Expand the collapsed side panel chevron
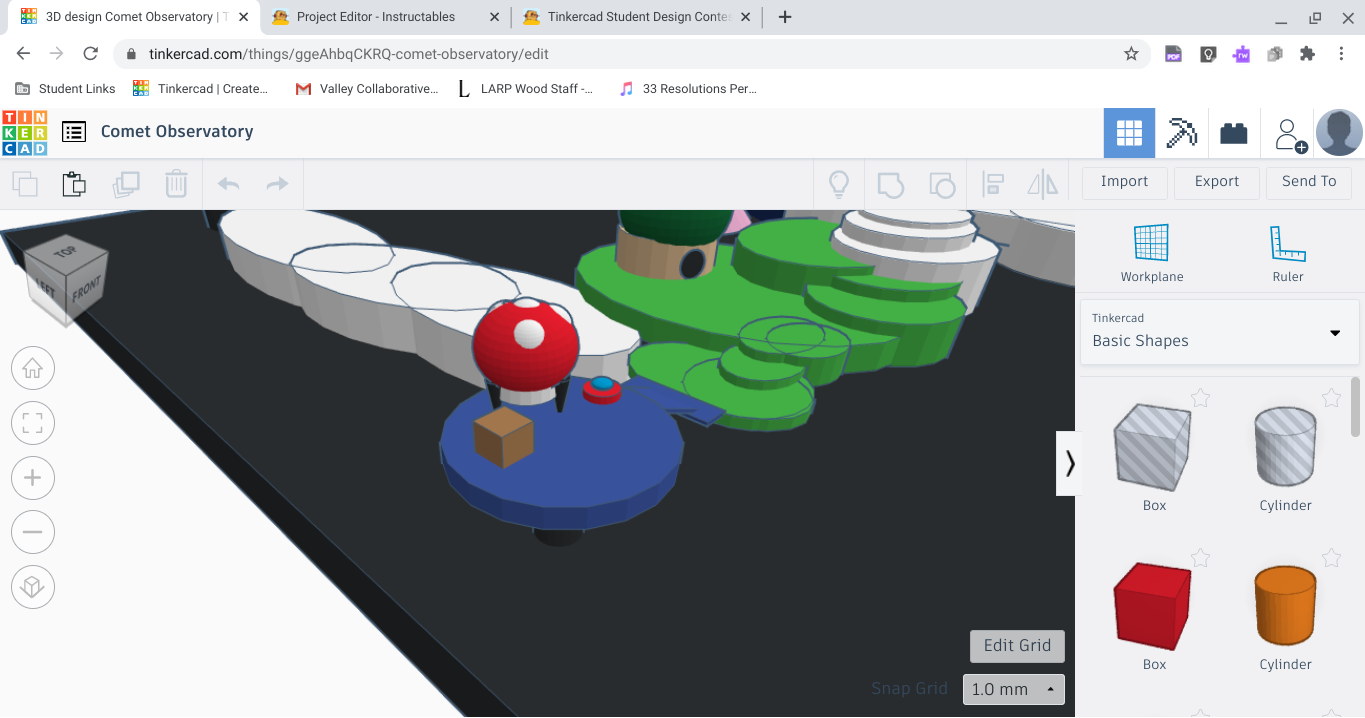Screen dimensions: 1365x718 pyautogui.click(x=1070, y=464)
